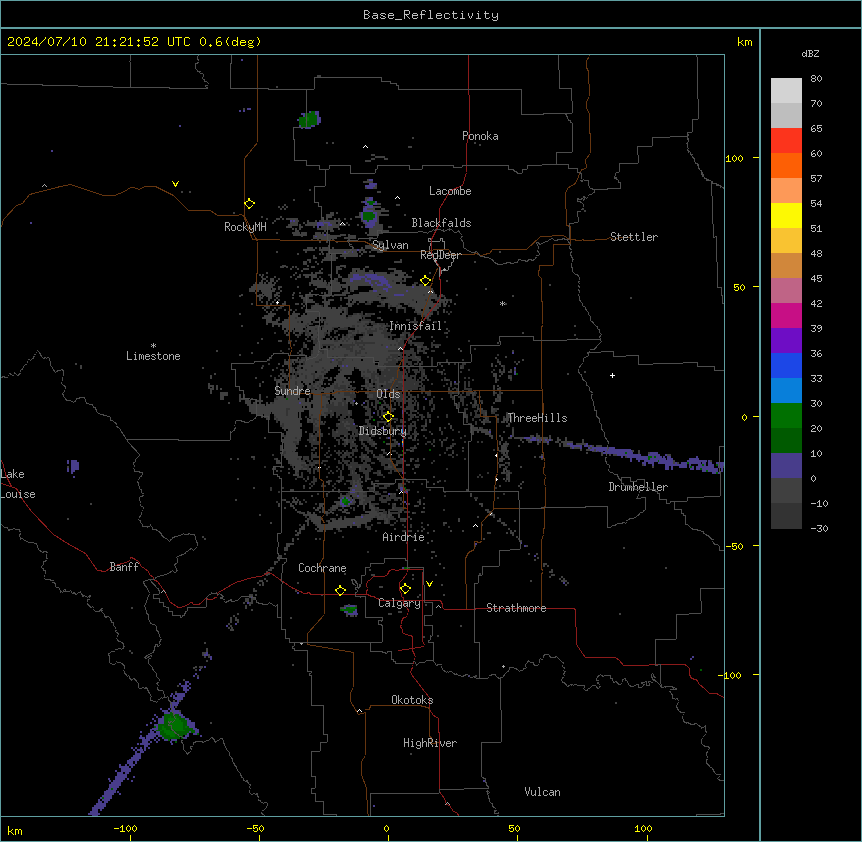Click the Strathmore label
The image size is (862, 842).
(516, 608)
